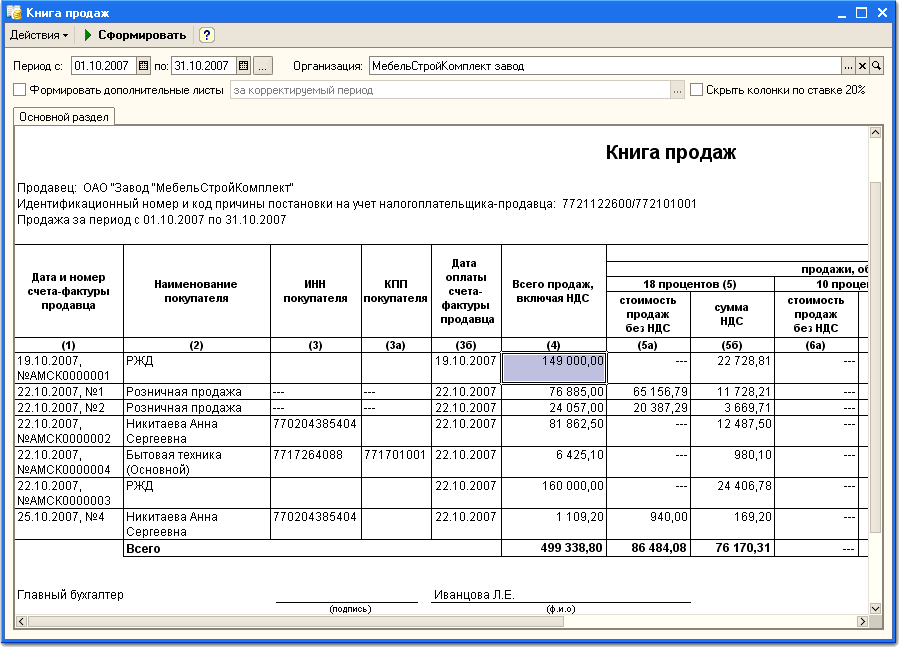Click the vertical scrollbar thumb
Screen dimensions: 899x647
click(x=875, y=357)
